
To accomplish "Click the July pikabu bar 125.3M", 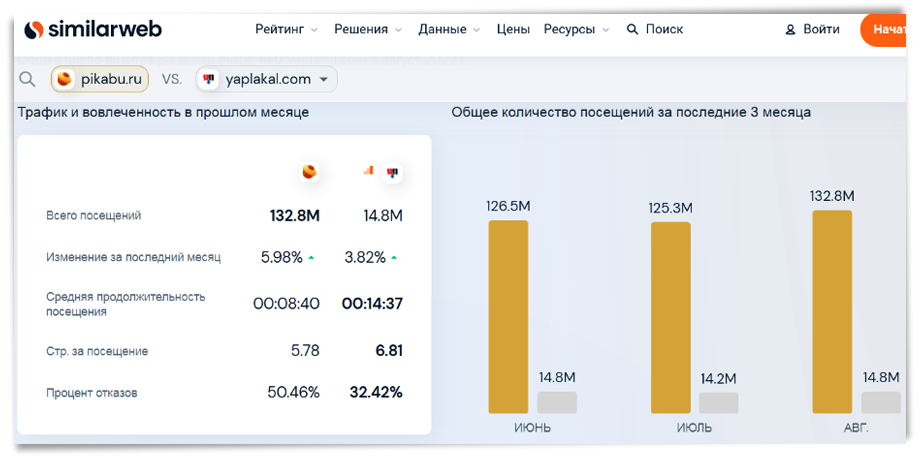I will click(x=671, y=317).
